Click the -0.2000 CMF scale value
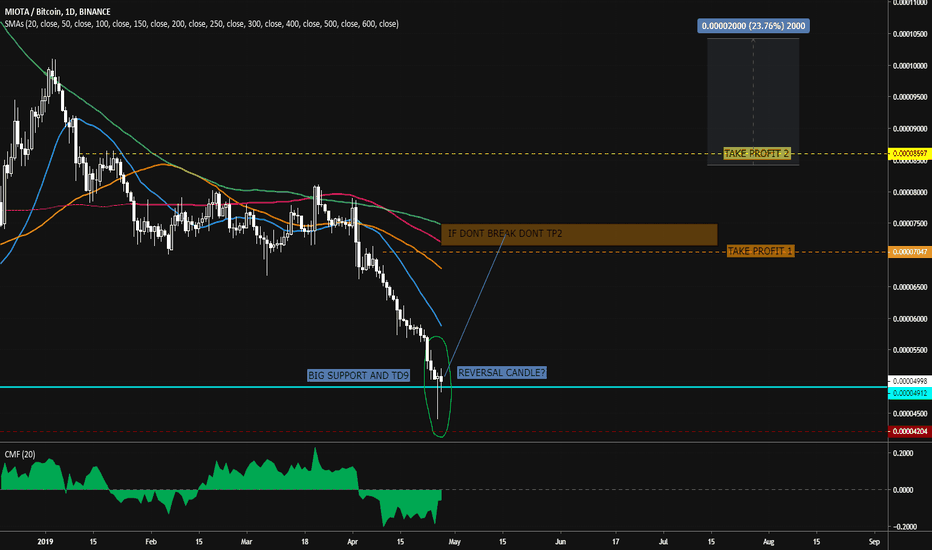Viewport: 932px width, 550px height. tap(903, 527)
